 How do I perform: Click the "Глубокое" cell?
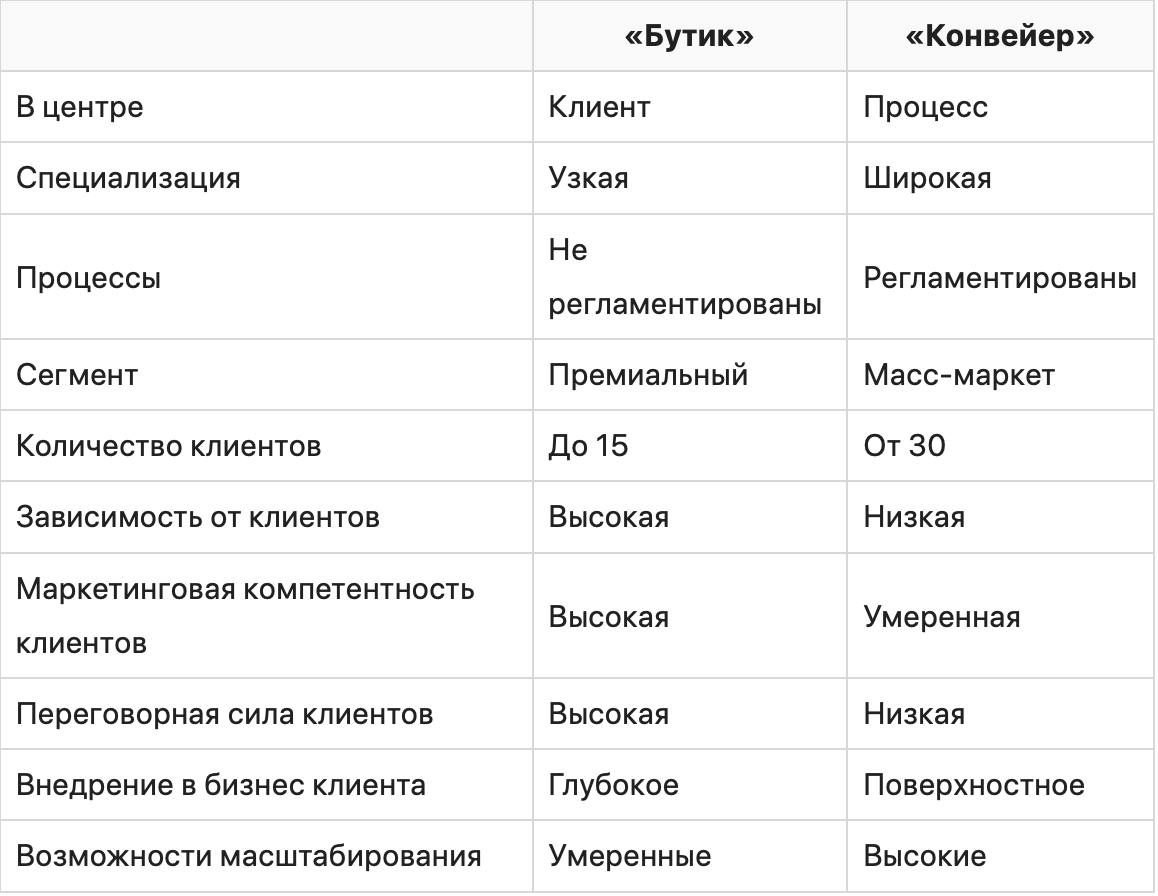click(613, 785)
